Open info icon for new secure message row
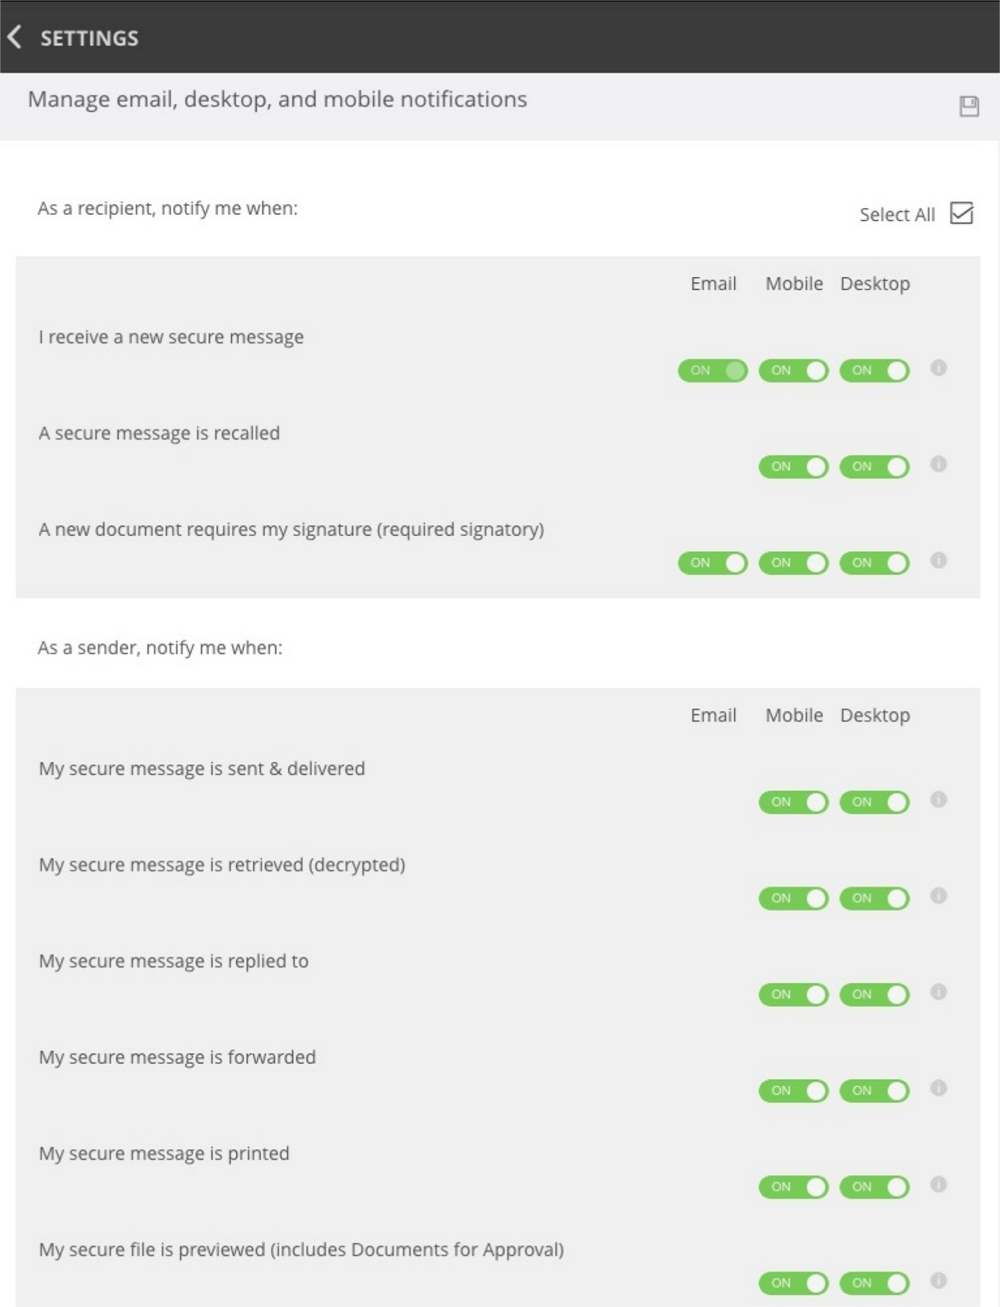 pos(938,368)
